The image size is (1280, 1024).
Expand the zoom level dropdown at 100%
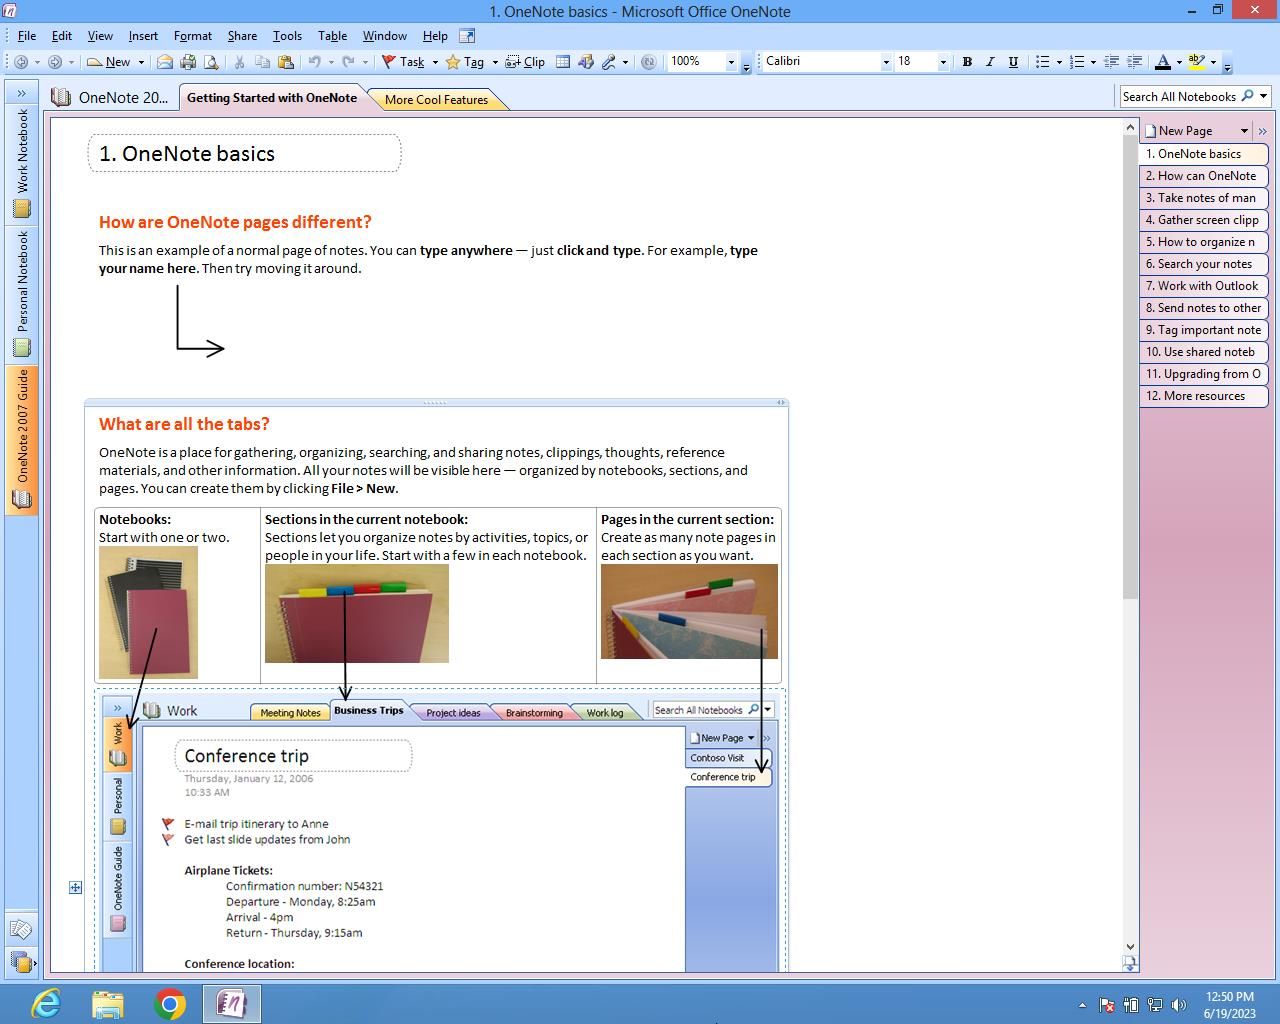click(730, 62)
